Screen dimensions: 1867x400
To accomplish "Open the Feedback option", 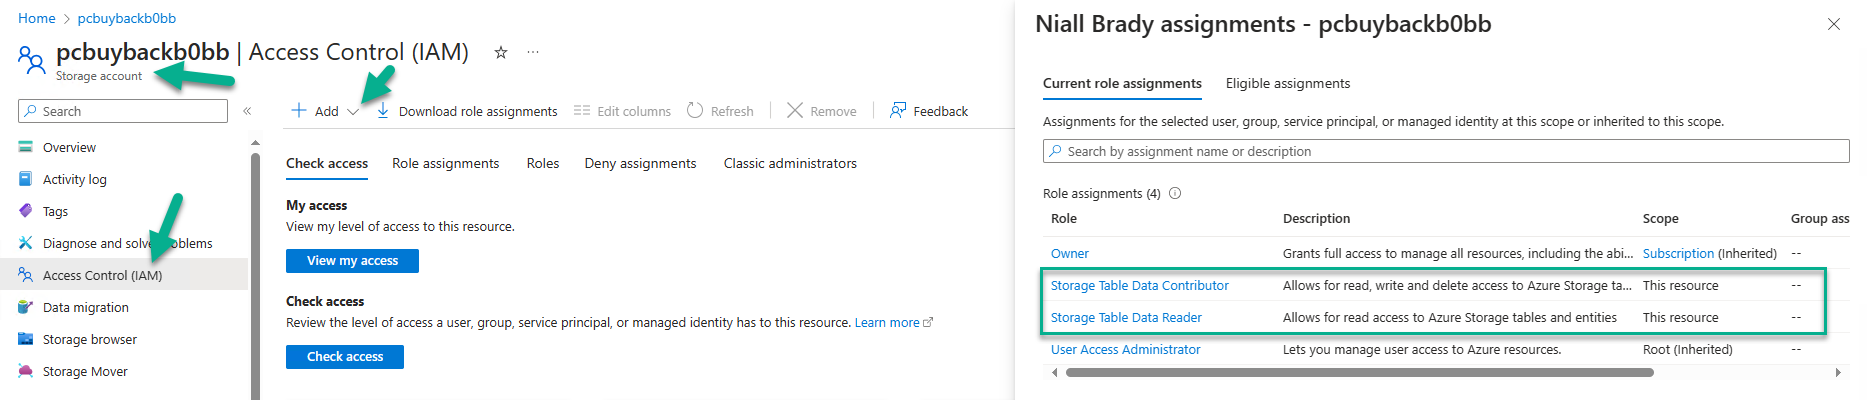I will pos(929,111).
